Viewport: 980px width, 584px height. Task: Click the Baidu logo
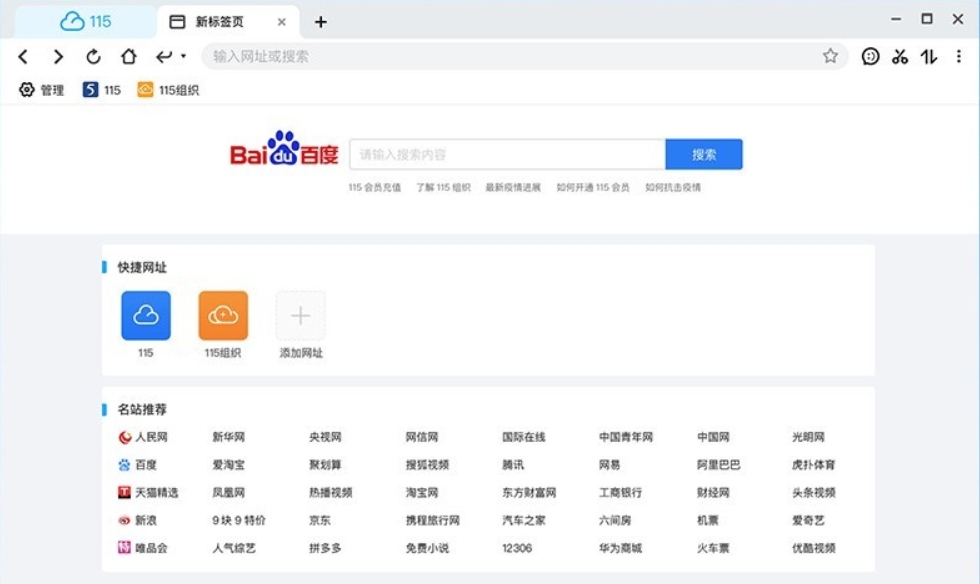tap(284, 149)
